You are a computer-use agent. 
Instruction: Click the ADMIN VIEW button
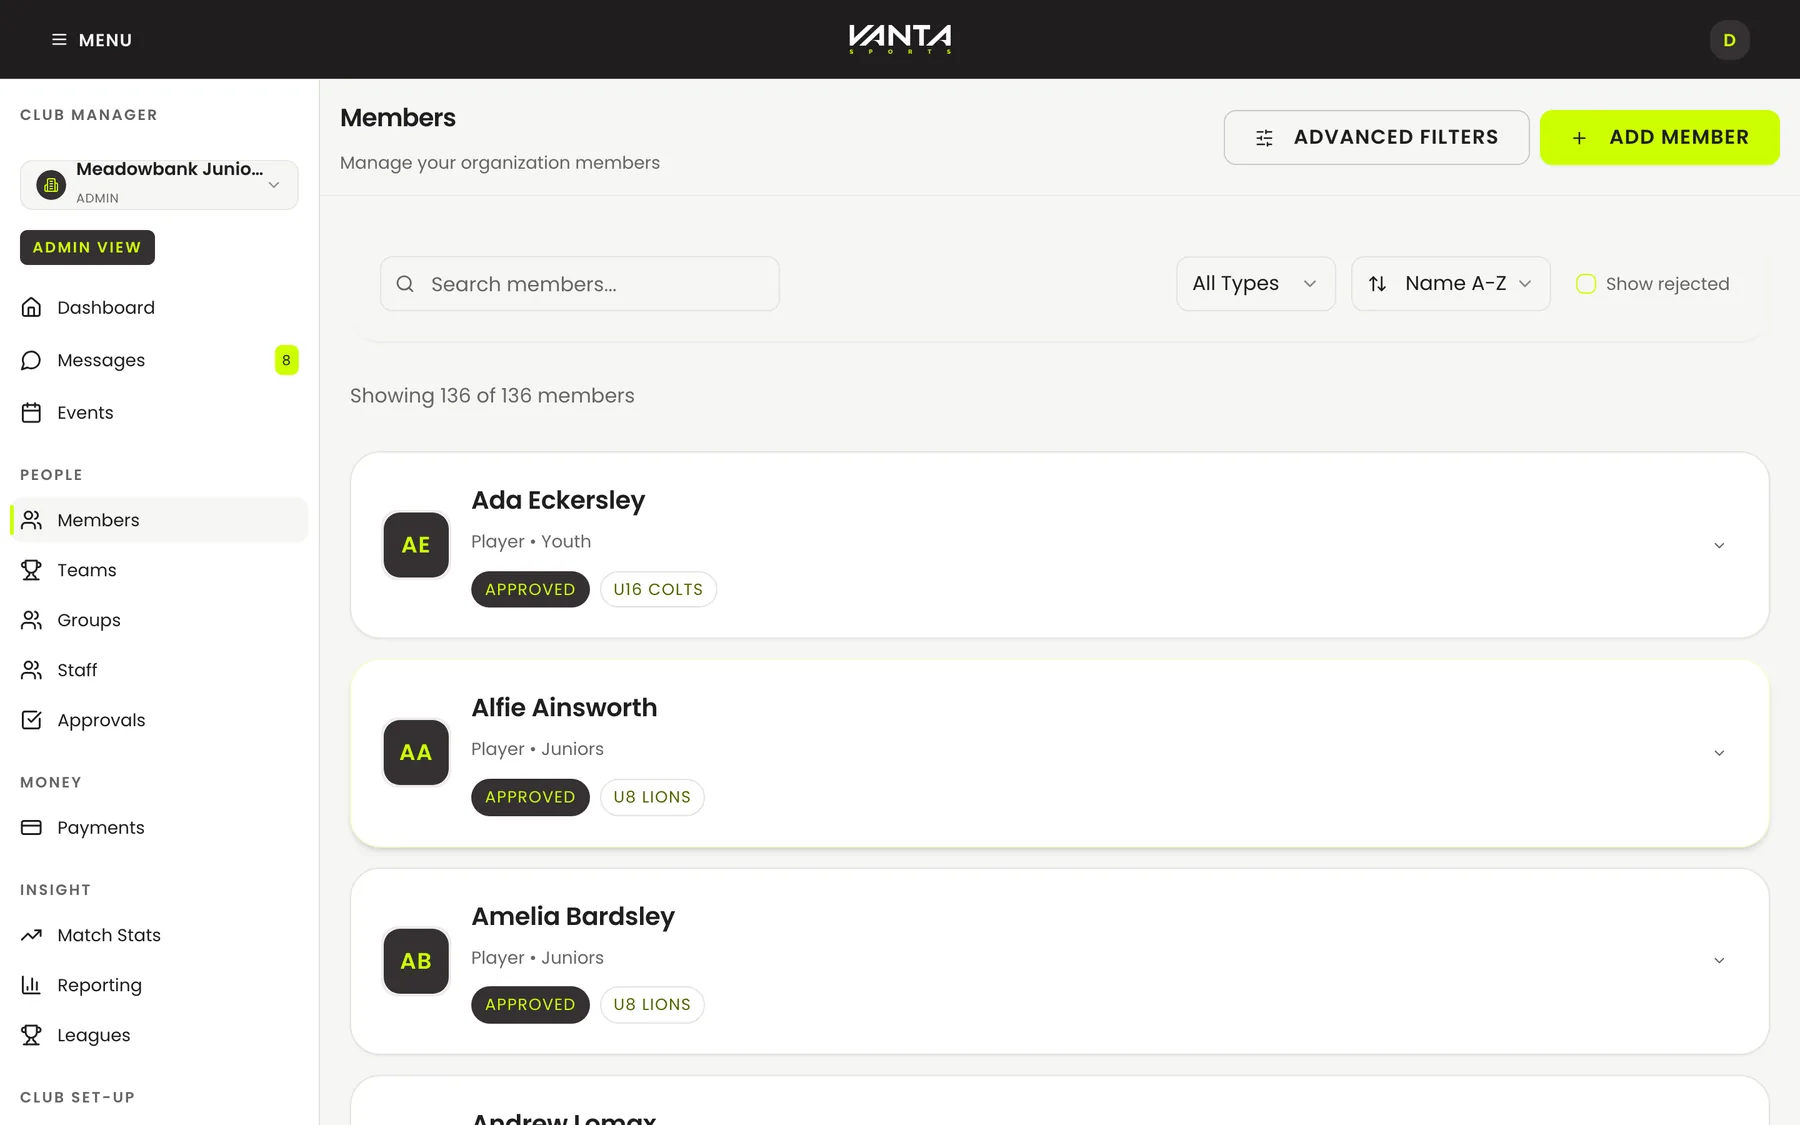pos(87,247)
